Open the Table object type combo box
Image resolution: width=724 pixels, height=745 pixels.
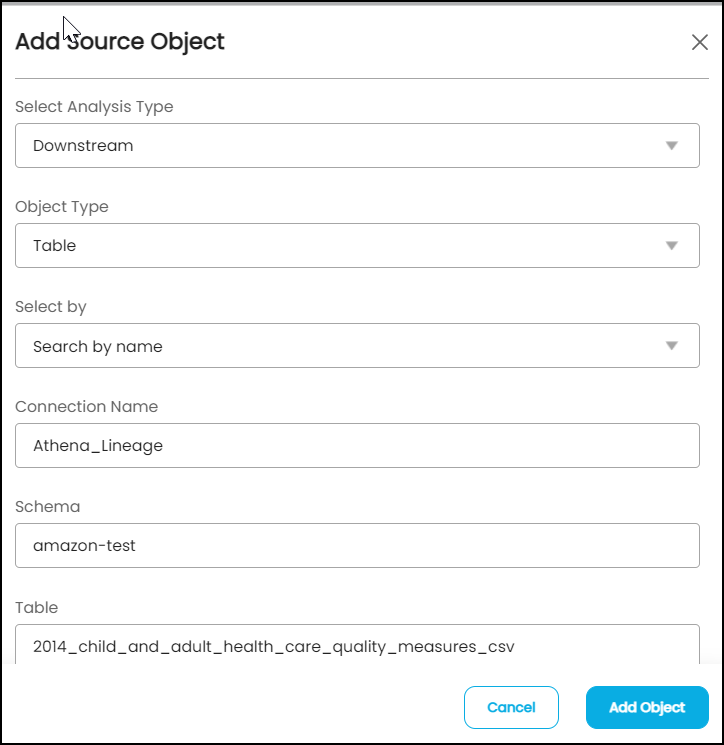(x=357, y=246)
